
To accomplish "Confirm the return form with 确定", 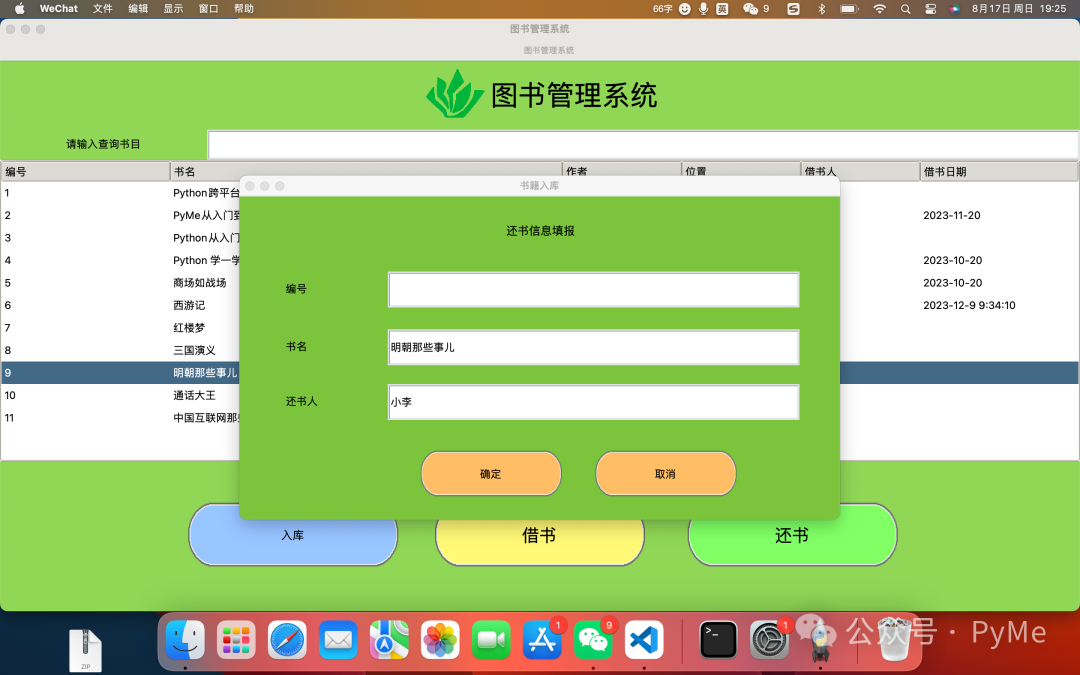I will coord(491,473).
